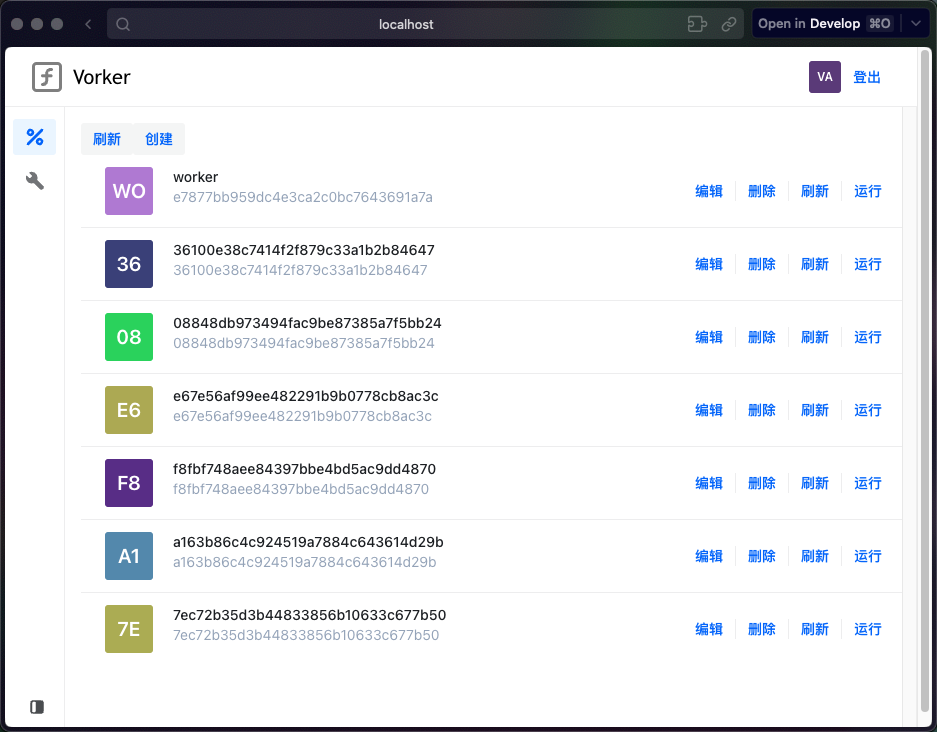The image size is (937, 732).
Task: Click the purple F8 worker avatar
Action: pyautogui.click(x=129, y=483)
